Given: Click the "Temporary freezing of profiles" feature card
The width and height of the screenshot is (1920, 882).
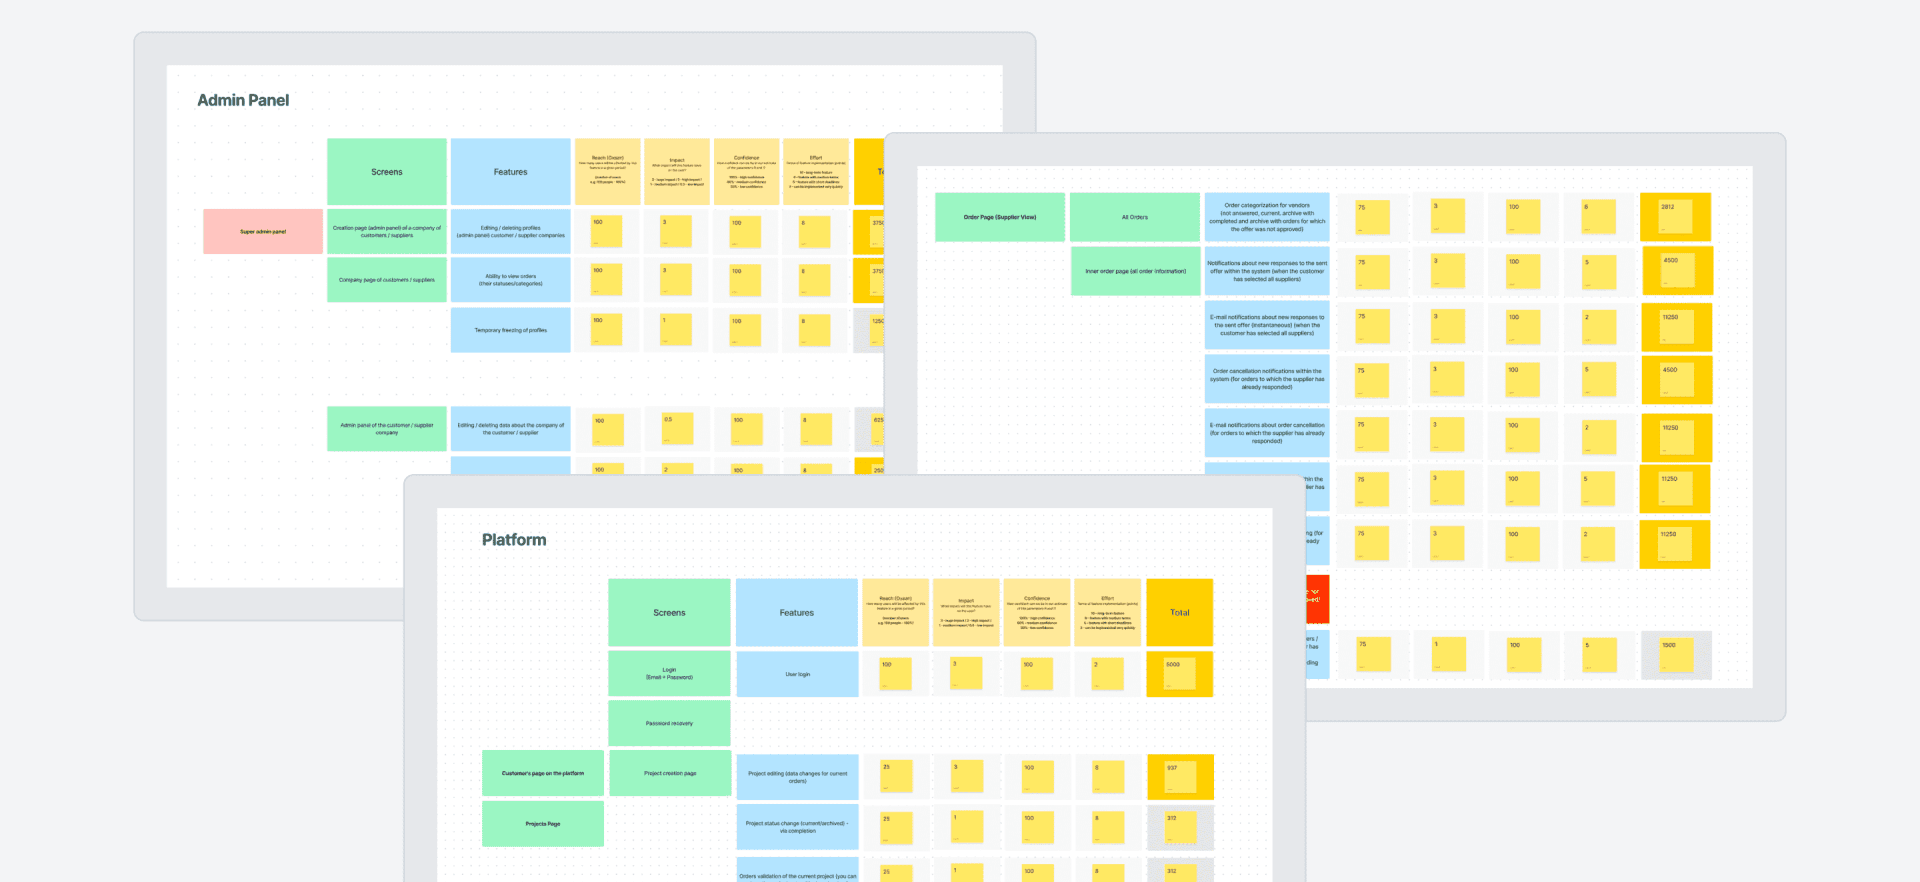Looking at the screenshot, I should [510, 330].
